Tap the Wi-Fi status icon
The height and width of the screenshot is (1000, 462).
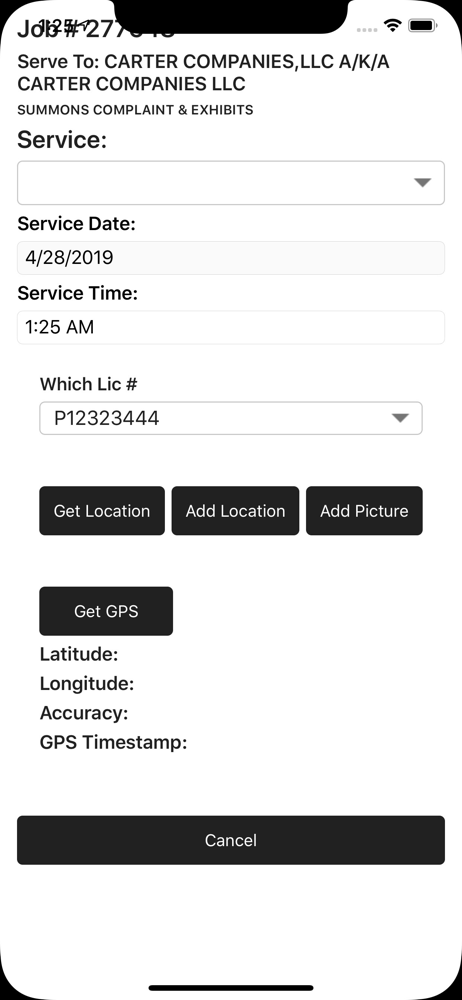(x=392, y=26)
